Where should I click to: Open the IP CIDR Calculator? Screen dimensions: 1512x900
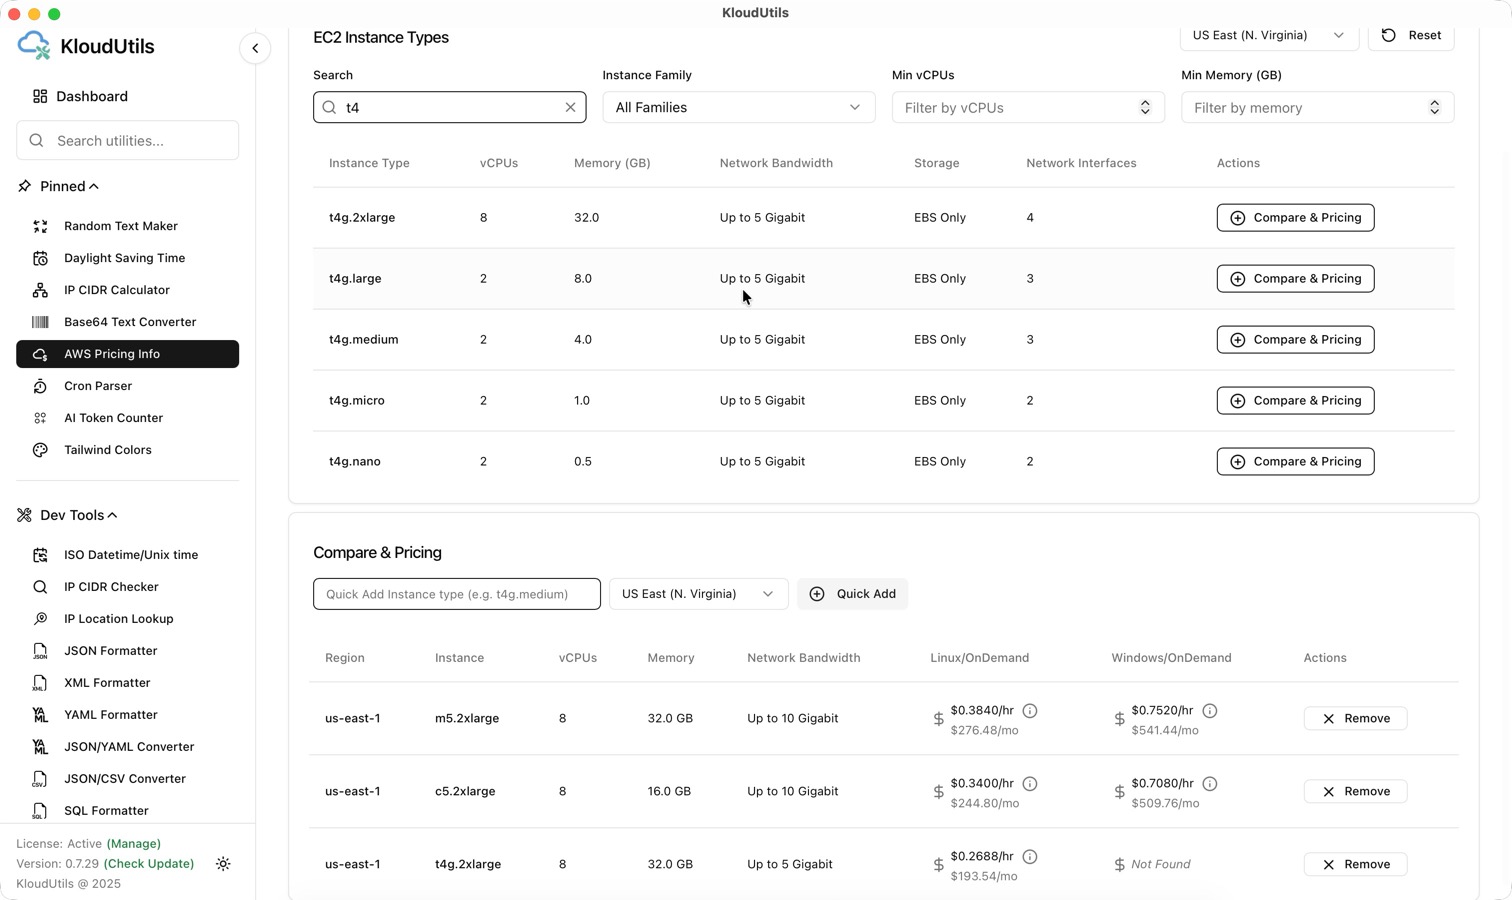(x=117, y=290)
